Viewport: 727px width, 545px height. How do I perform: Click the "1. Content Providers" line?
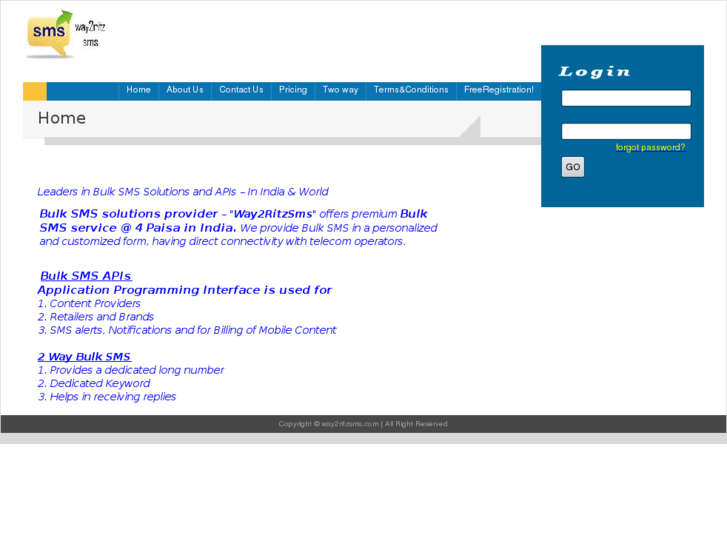click(89, 303)
